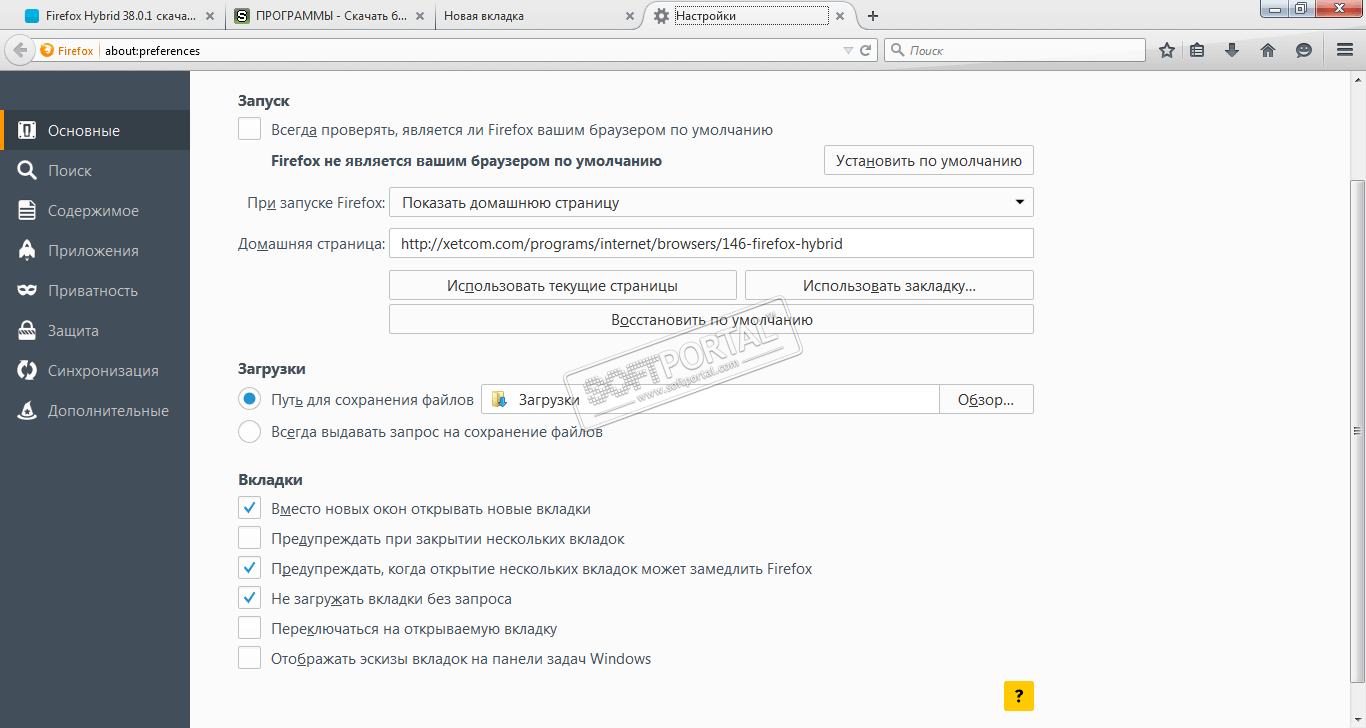1366x728 pixels.
Task: Click the Домашняя страница URL field
Action: tap(711, 243)
